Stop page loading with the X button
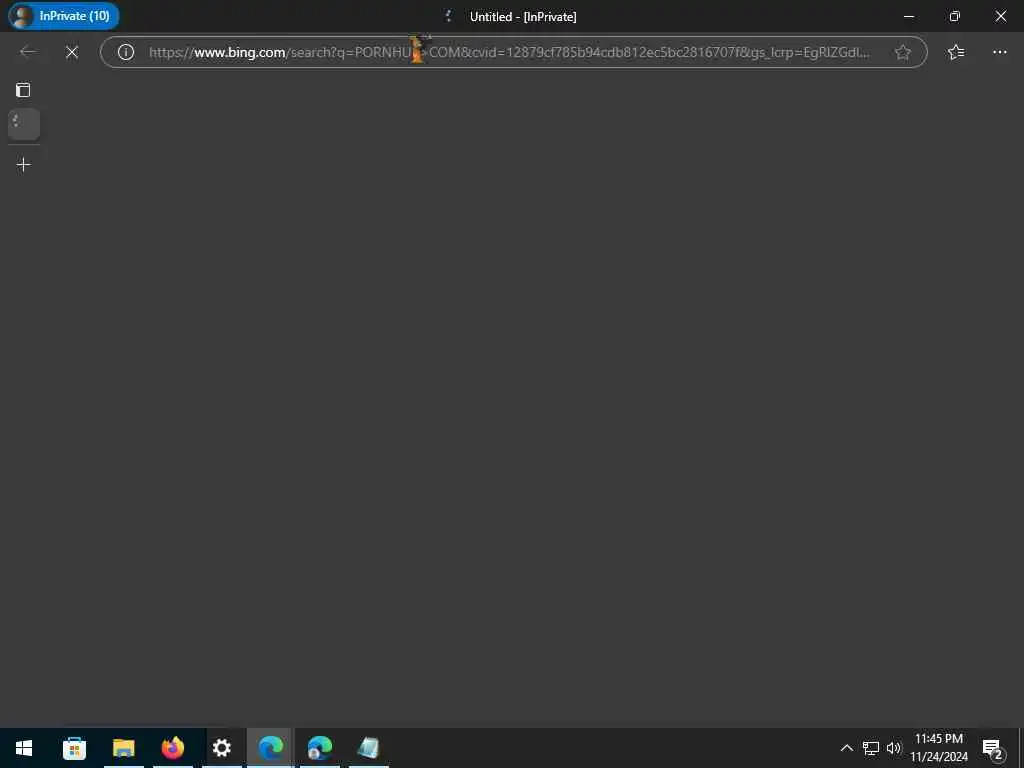The width and height of the screenshot is (1024, 768). 72,52
